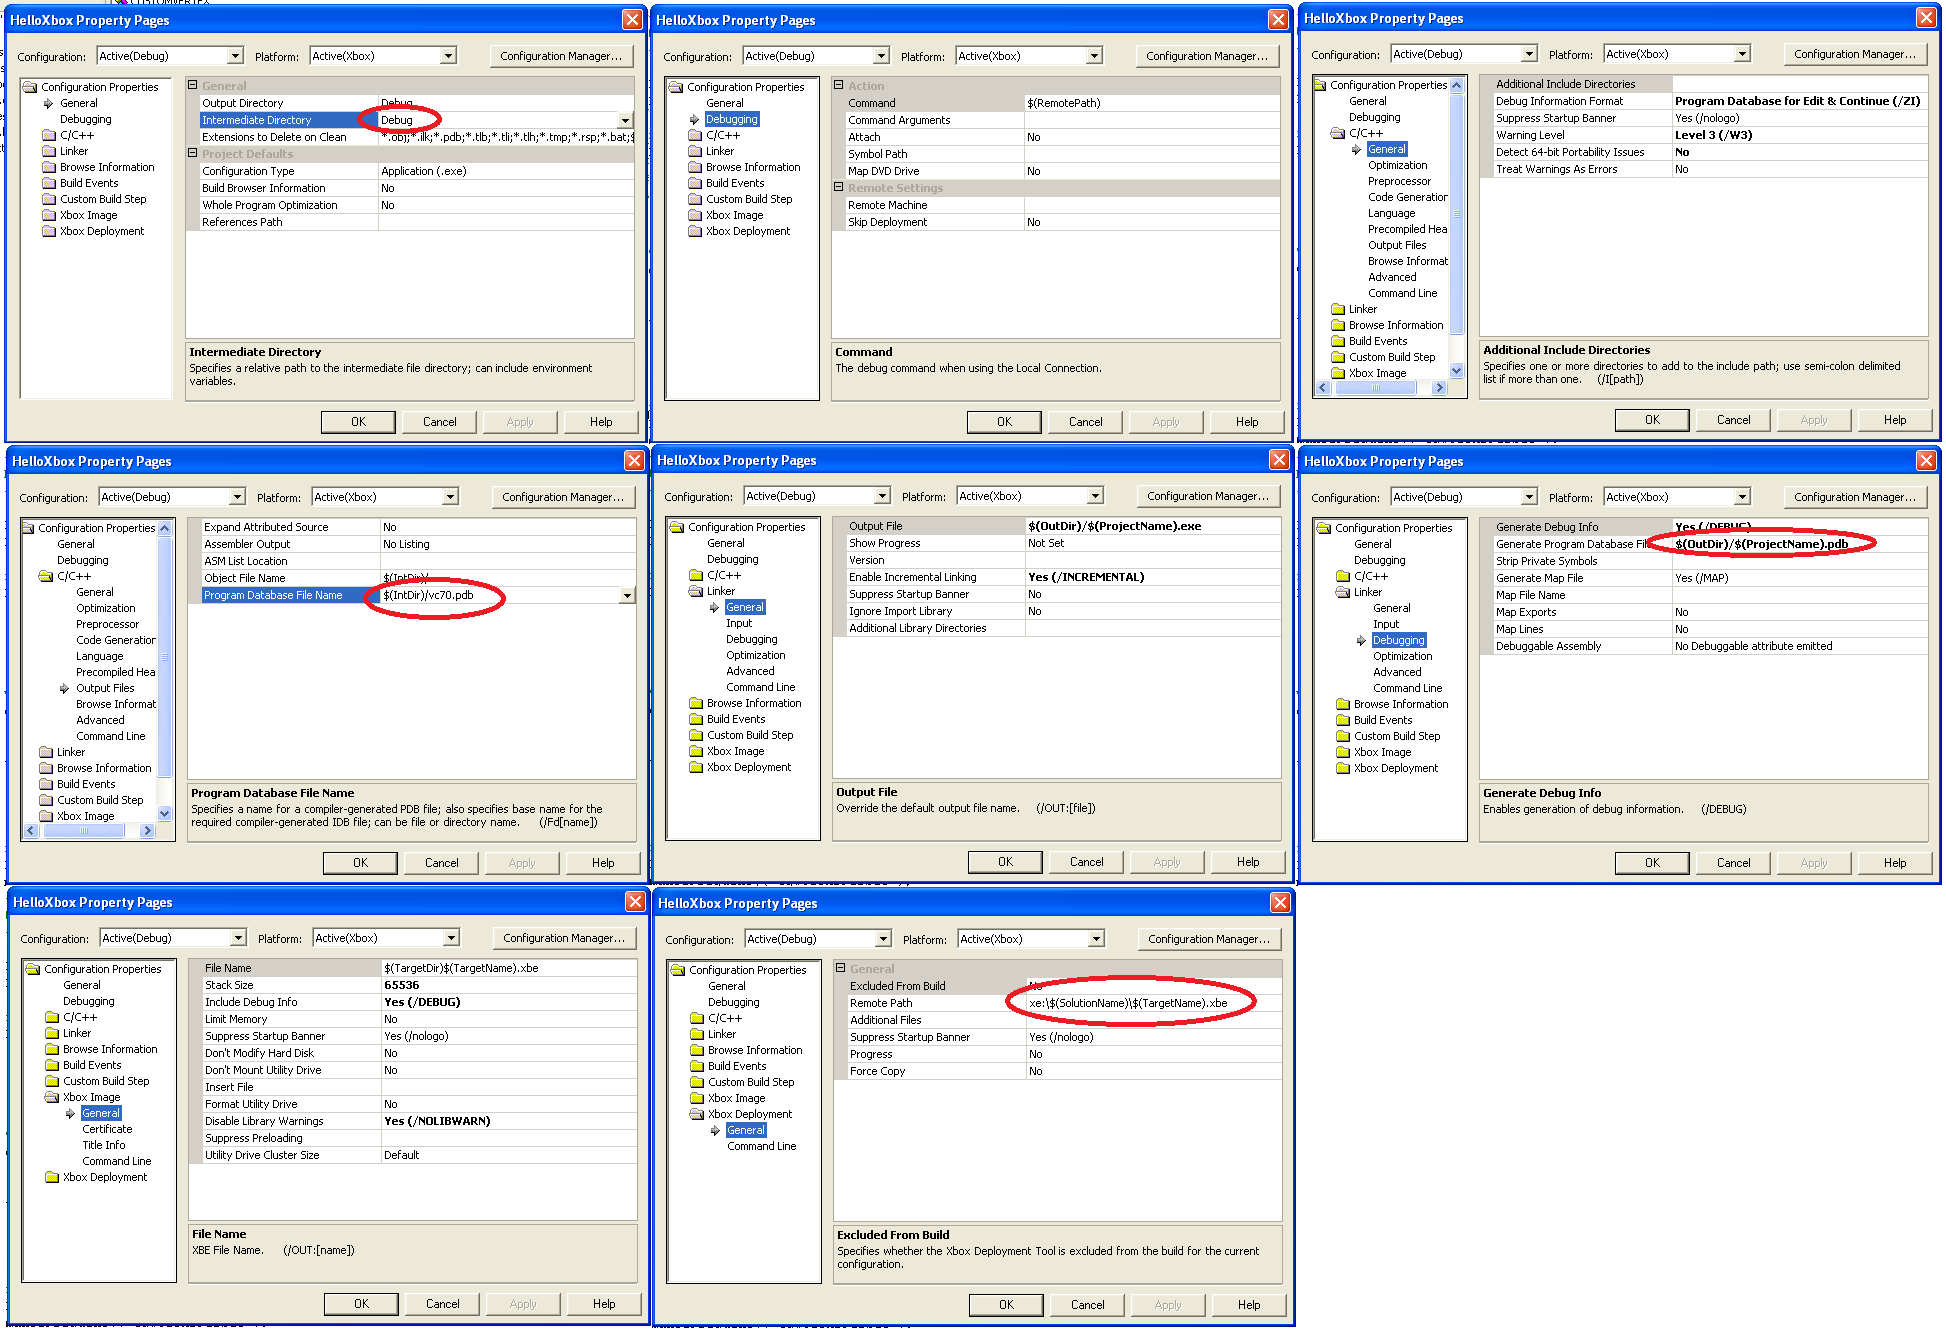Click the Assembler Output row showing No Listing
1946x1331 pixels.
click(x=412, y=544)
